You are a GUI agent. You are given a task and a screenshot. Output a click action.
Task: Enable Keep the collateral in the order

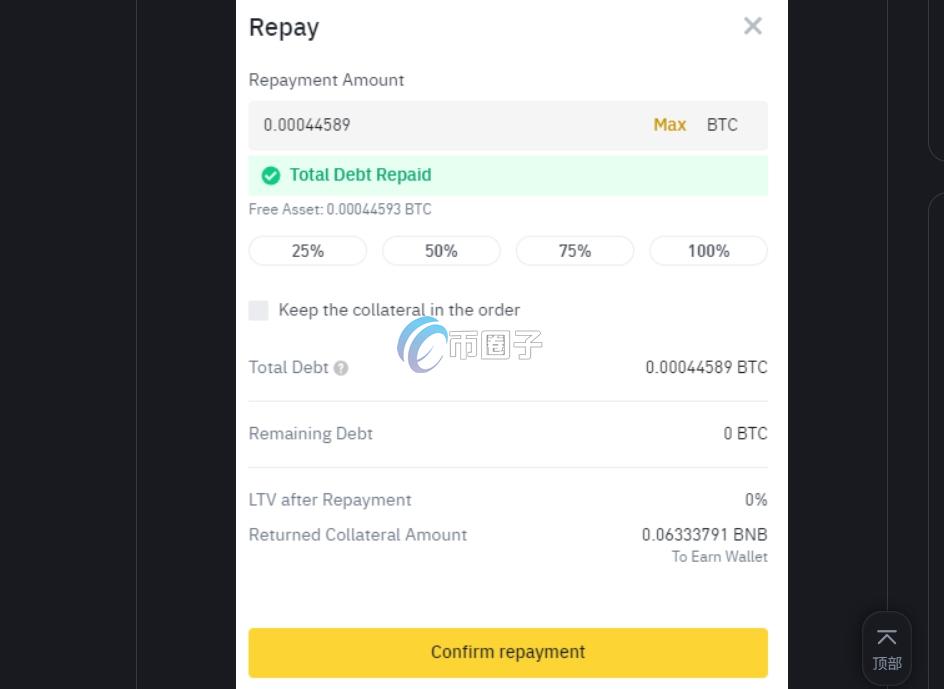tap(259, 310)
